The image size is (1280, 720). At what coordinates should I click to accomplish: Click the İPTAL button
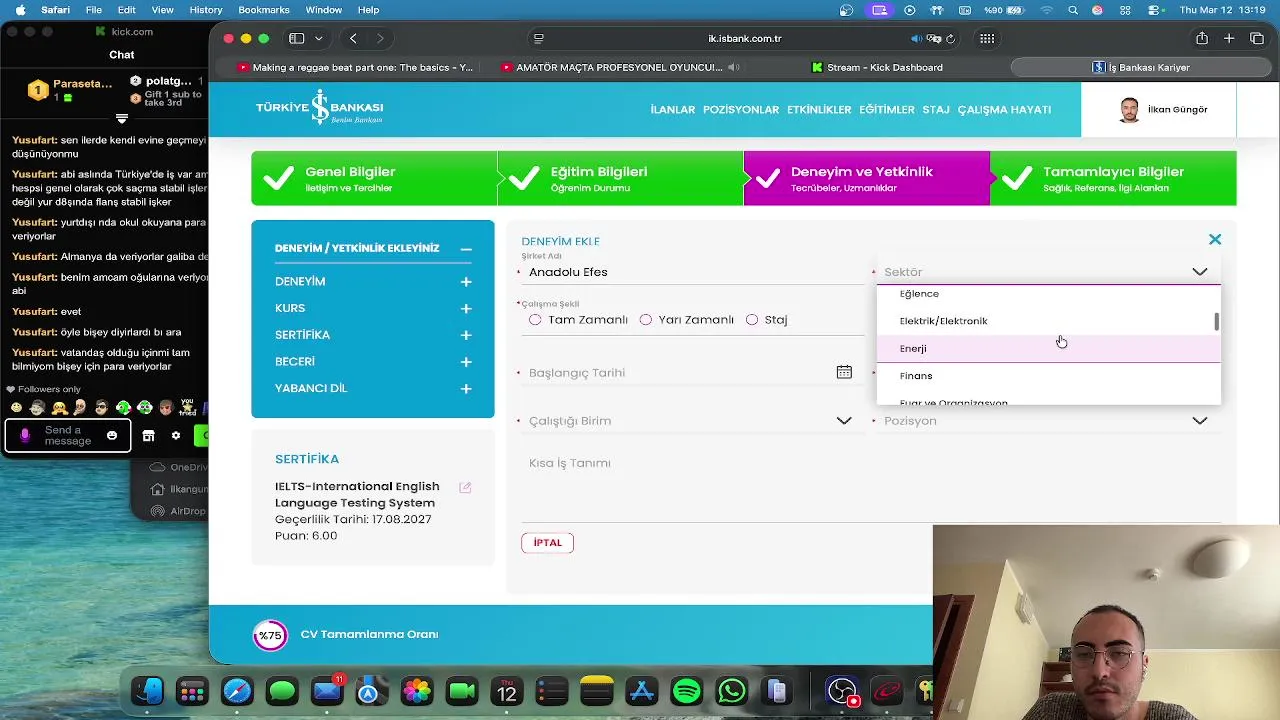pos(547,543)
